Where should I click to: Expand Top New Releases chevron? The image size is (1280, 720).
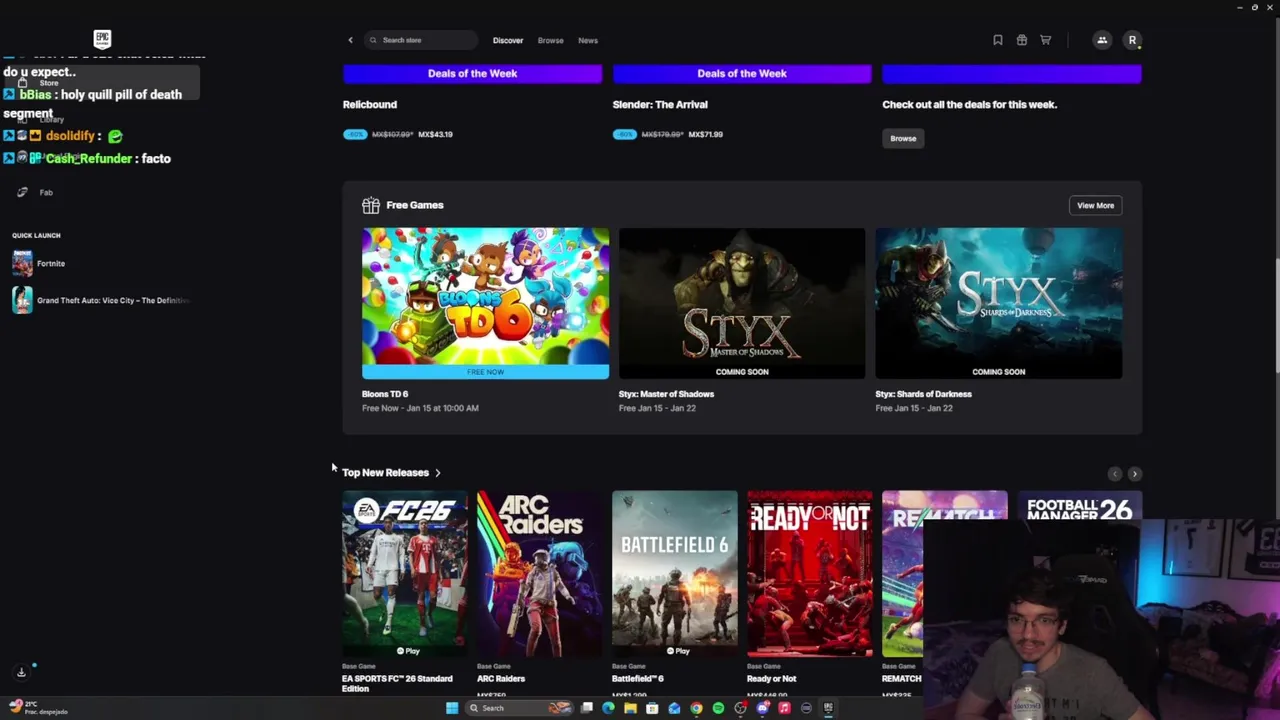pyautogui.click(x=437, y=473)
